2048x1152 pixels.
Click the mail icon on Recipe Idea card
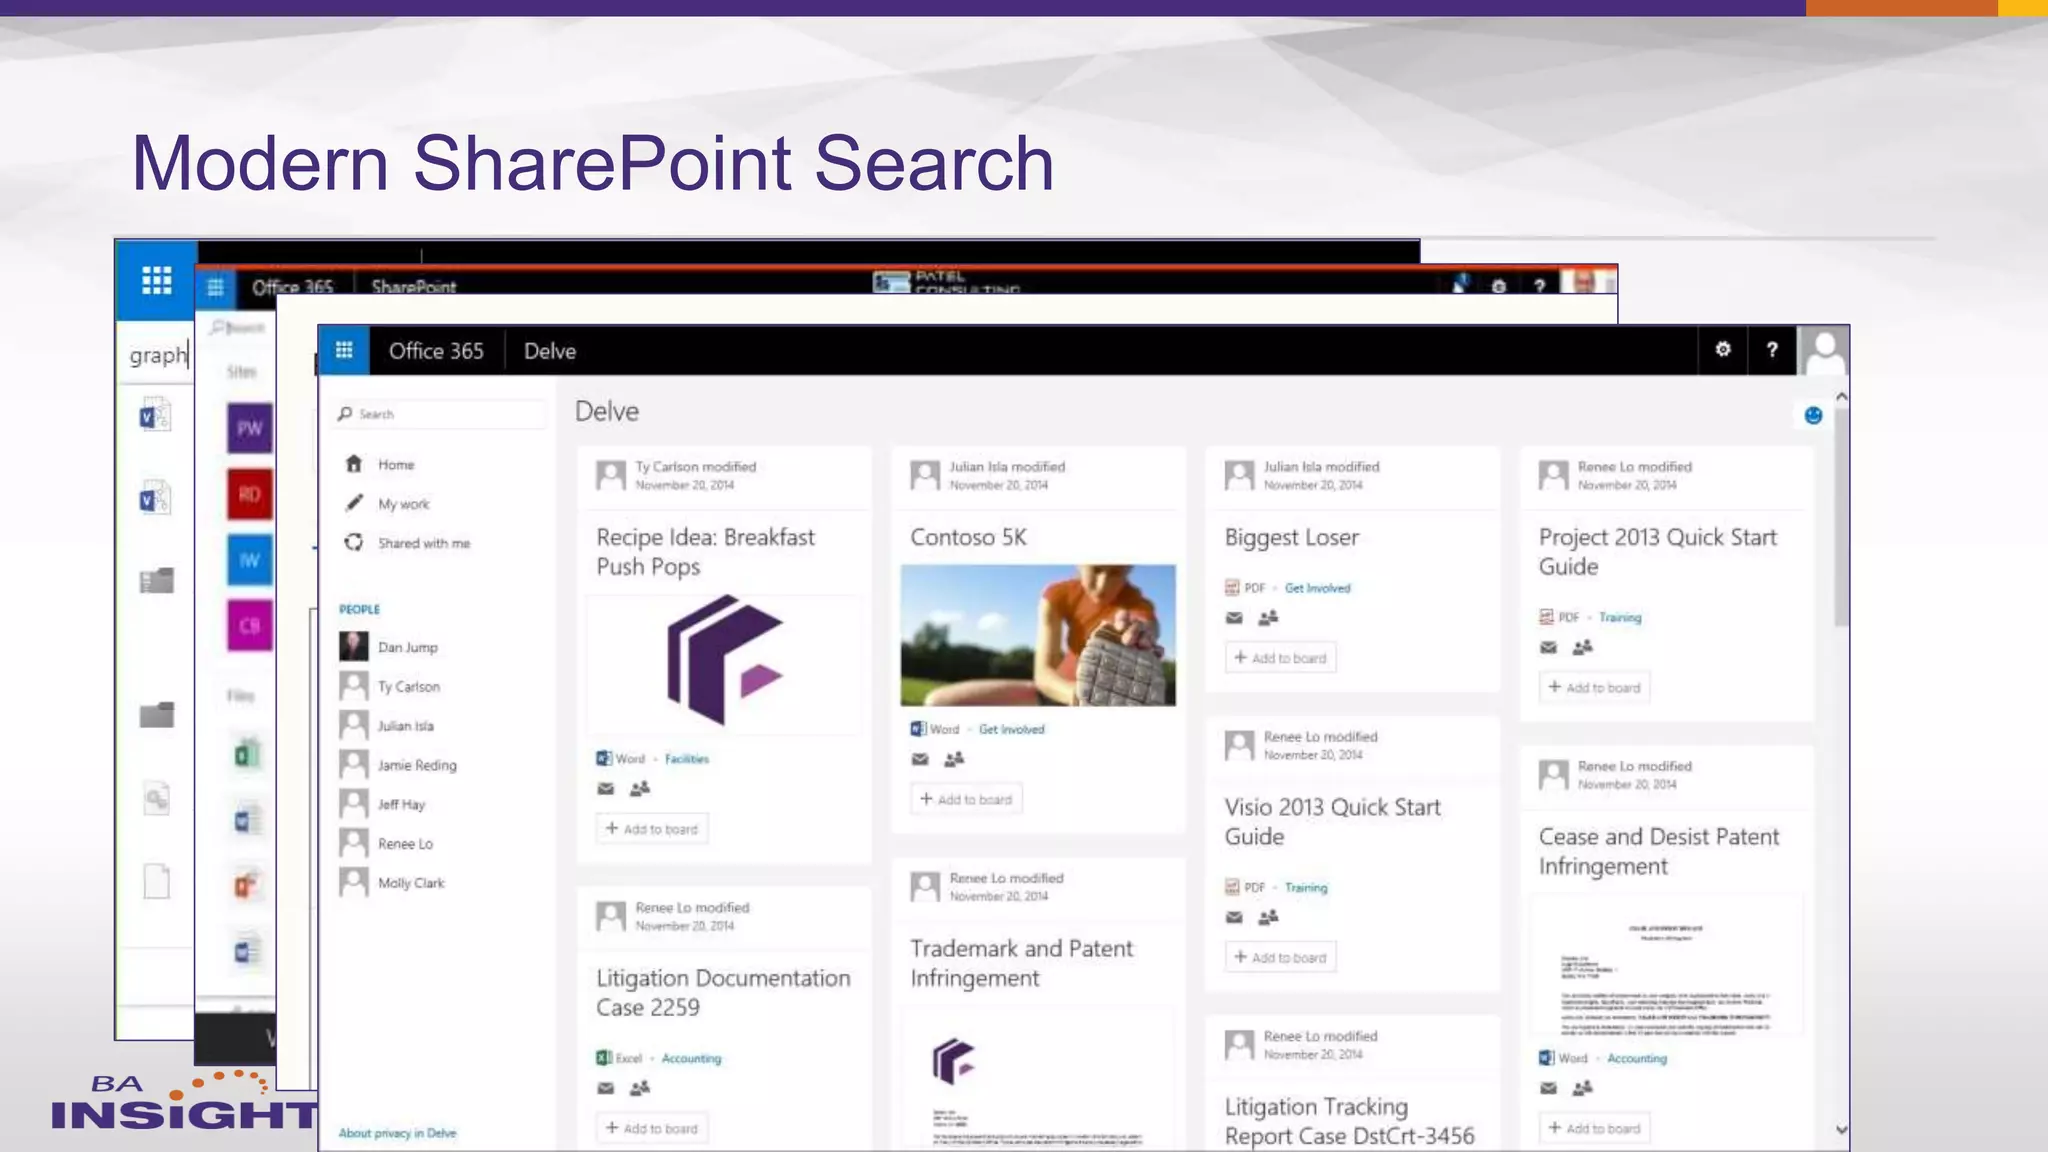[606, 789]
